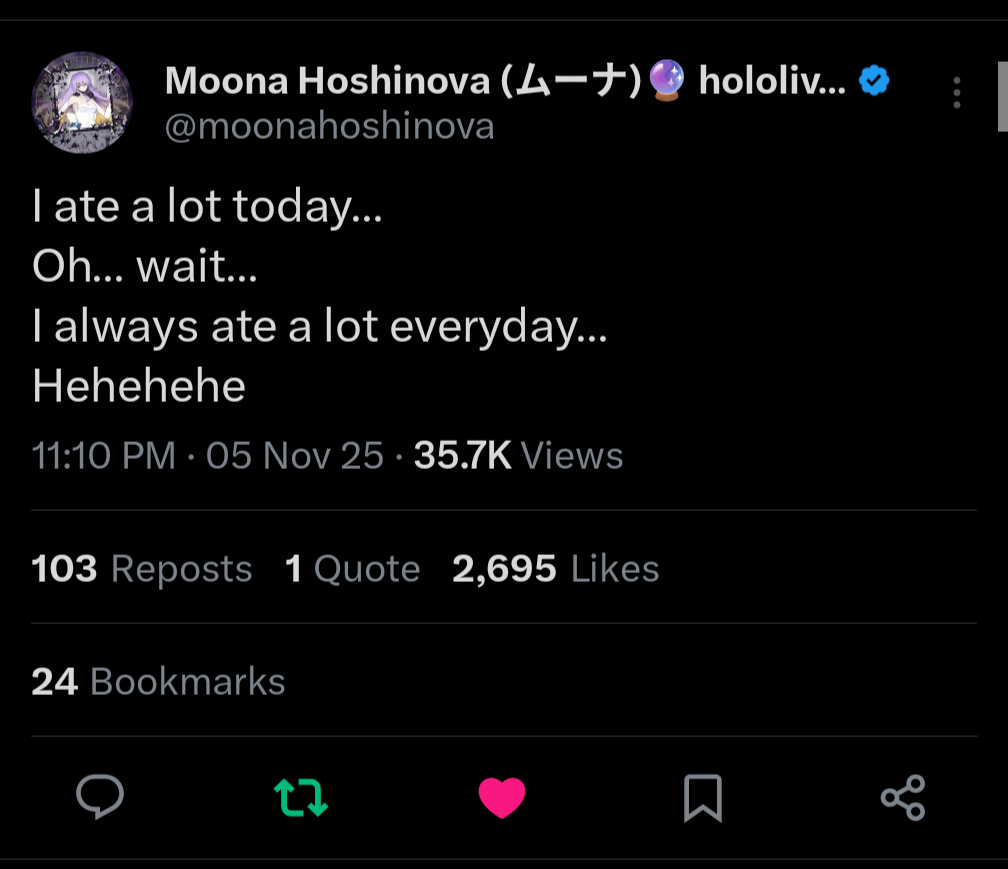Open the three-dot more options menu
1008x869 pixels.
[957, 93]
